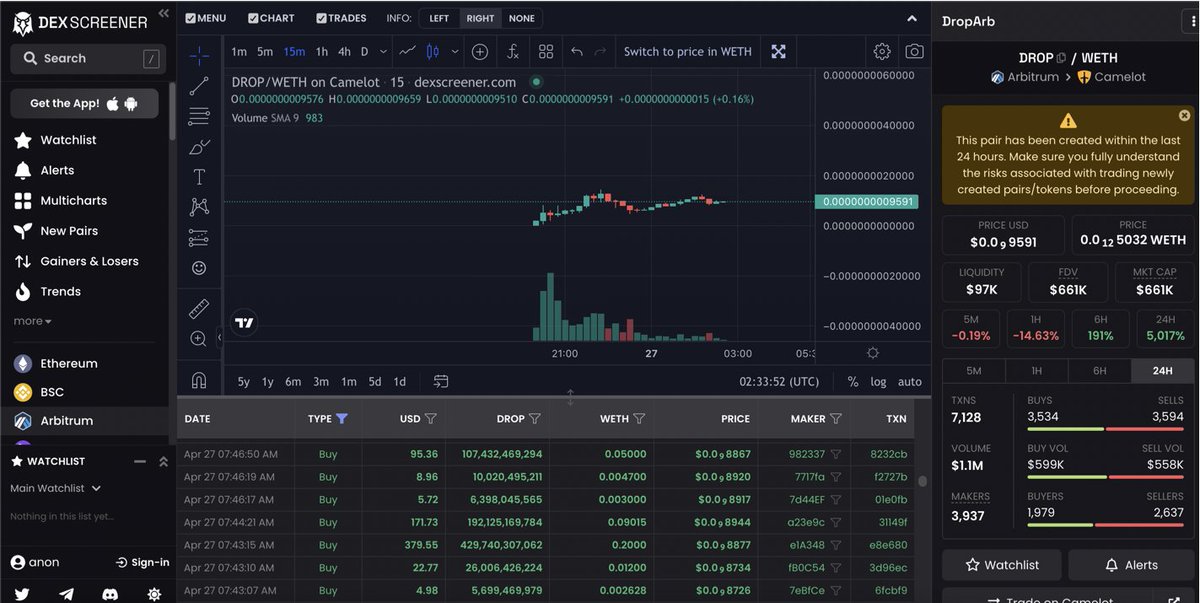Open the indicator templates grid
This screenshot has width=1200, height=603.
[546, 51]
